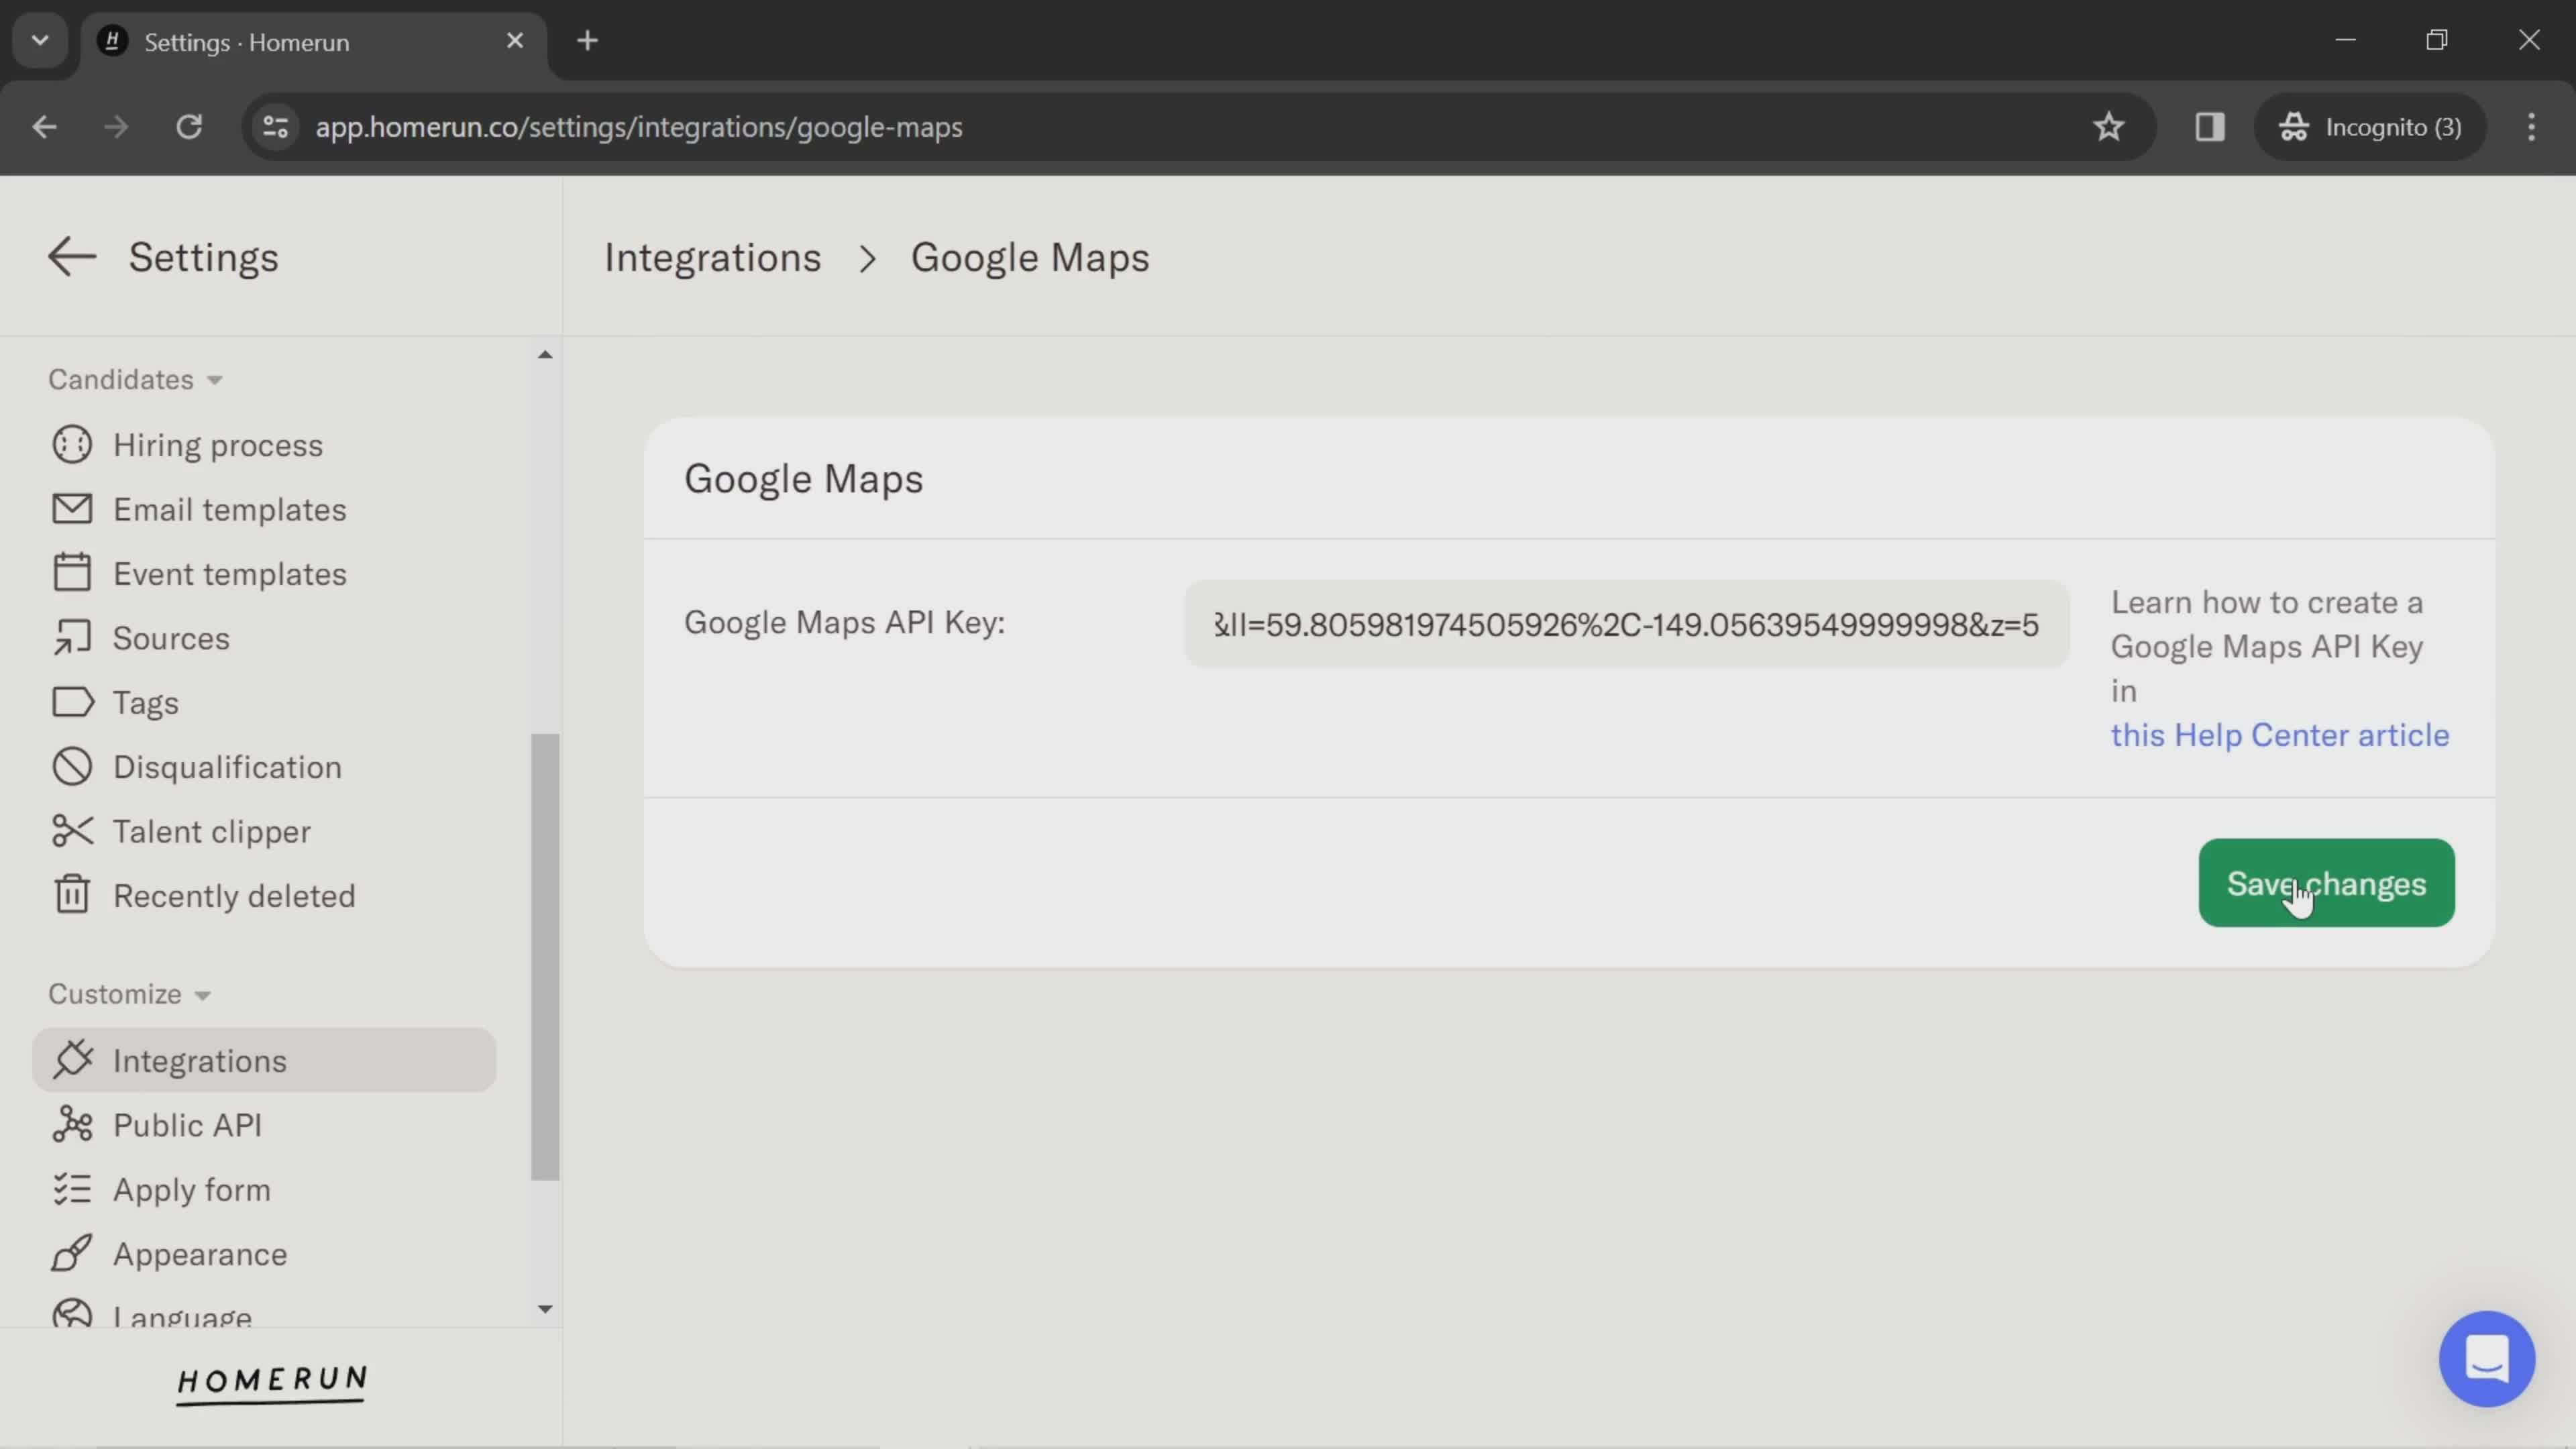Screen dimensions: 2576x1449
Task: Focus the Google Maps API Key field
Action: click(1626, 624)
